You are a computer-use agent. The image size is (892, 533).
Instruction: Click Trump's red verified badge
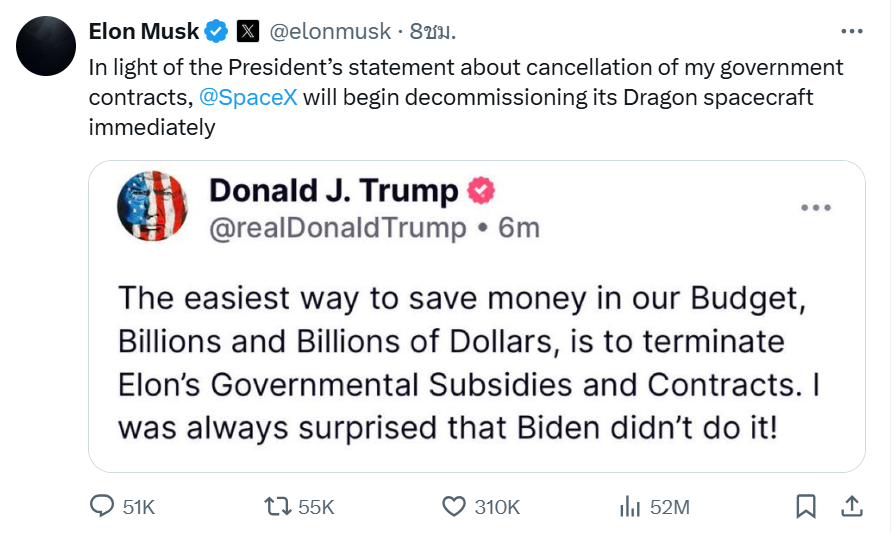[482, 190]
